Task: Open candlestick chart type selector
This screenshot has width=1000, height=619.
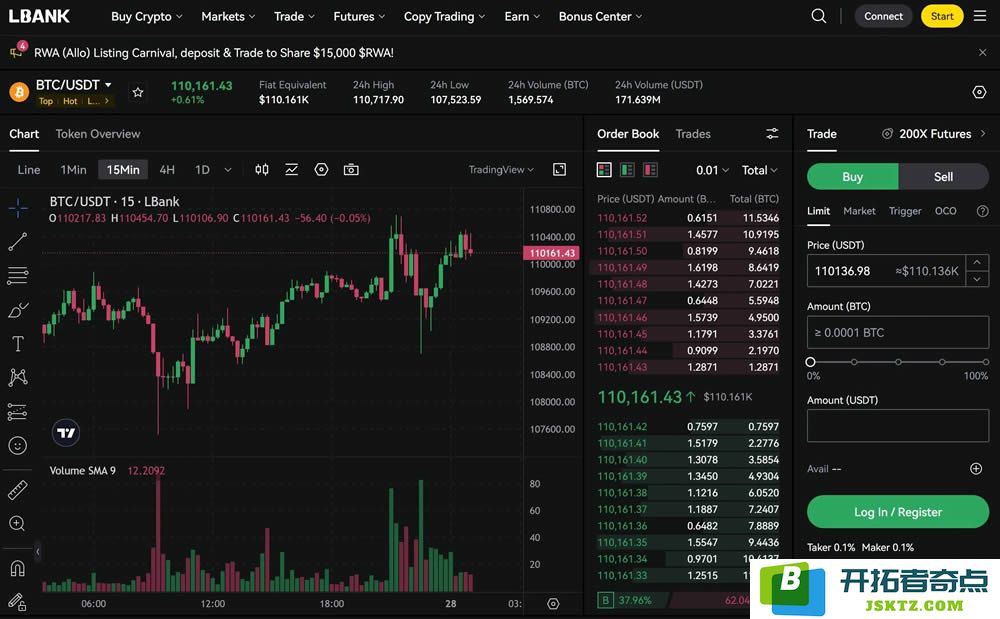Action: [x=261, y=170]
